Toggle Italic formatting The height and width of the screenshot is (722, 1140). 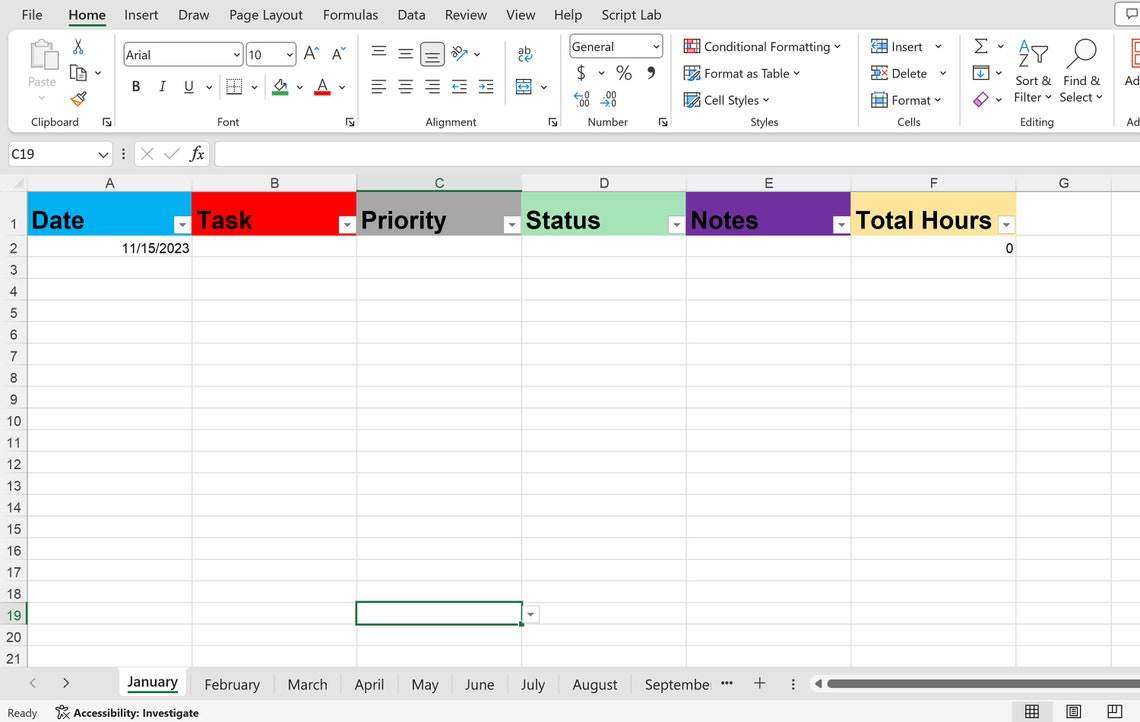pos(162,87)
